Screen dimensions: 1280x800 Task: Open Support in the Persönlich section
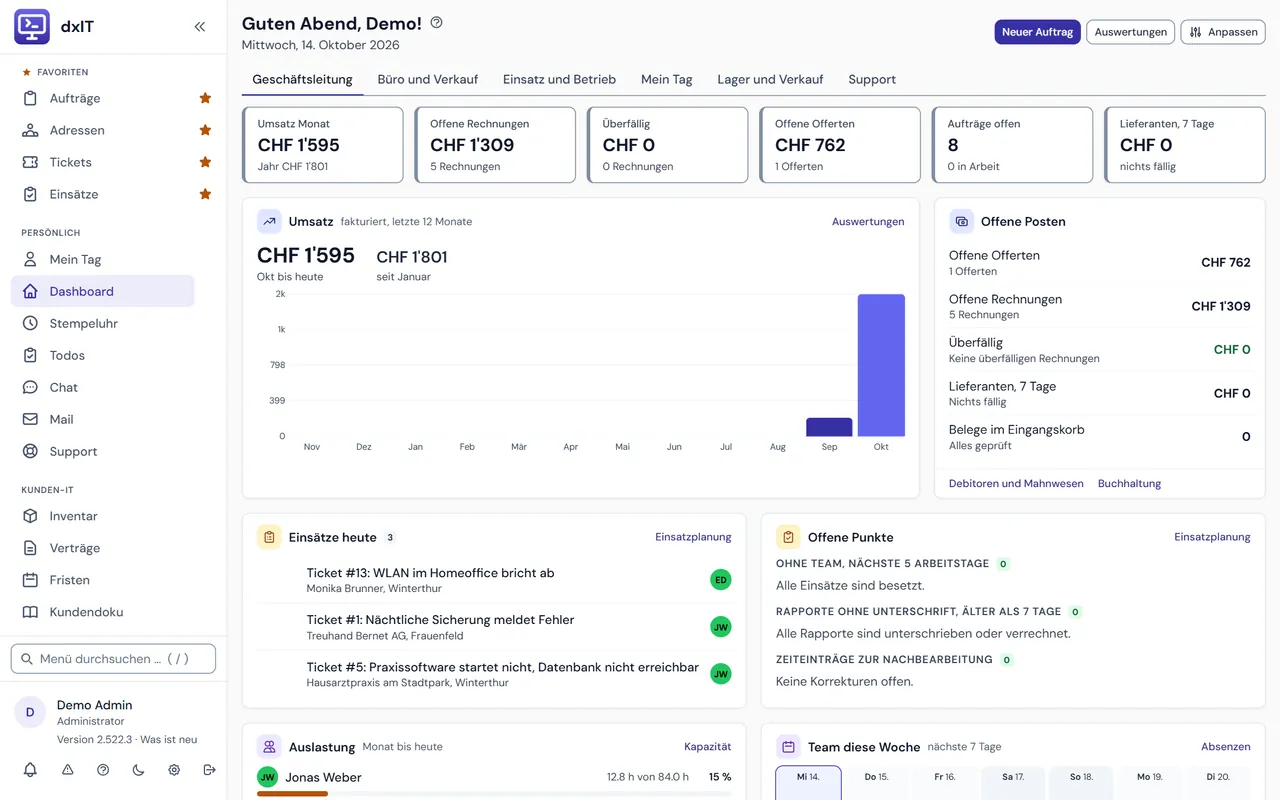tap(102, 451)
